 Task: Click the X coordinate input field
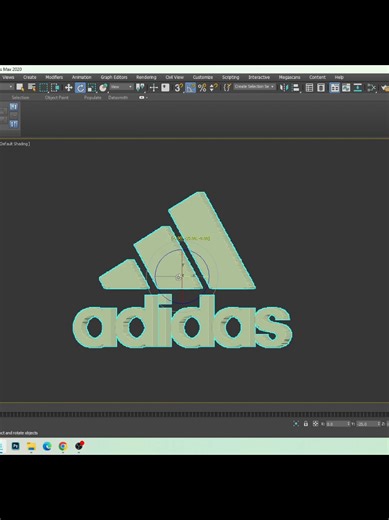click(337, 424)
